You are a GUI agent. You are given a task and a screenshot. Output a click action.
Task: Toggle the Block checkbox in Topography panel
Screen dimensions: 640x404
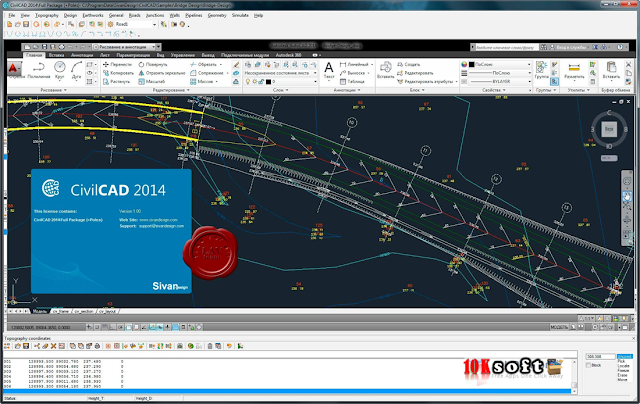pyautogui.click(x=589, y=365)
